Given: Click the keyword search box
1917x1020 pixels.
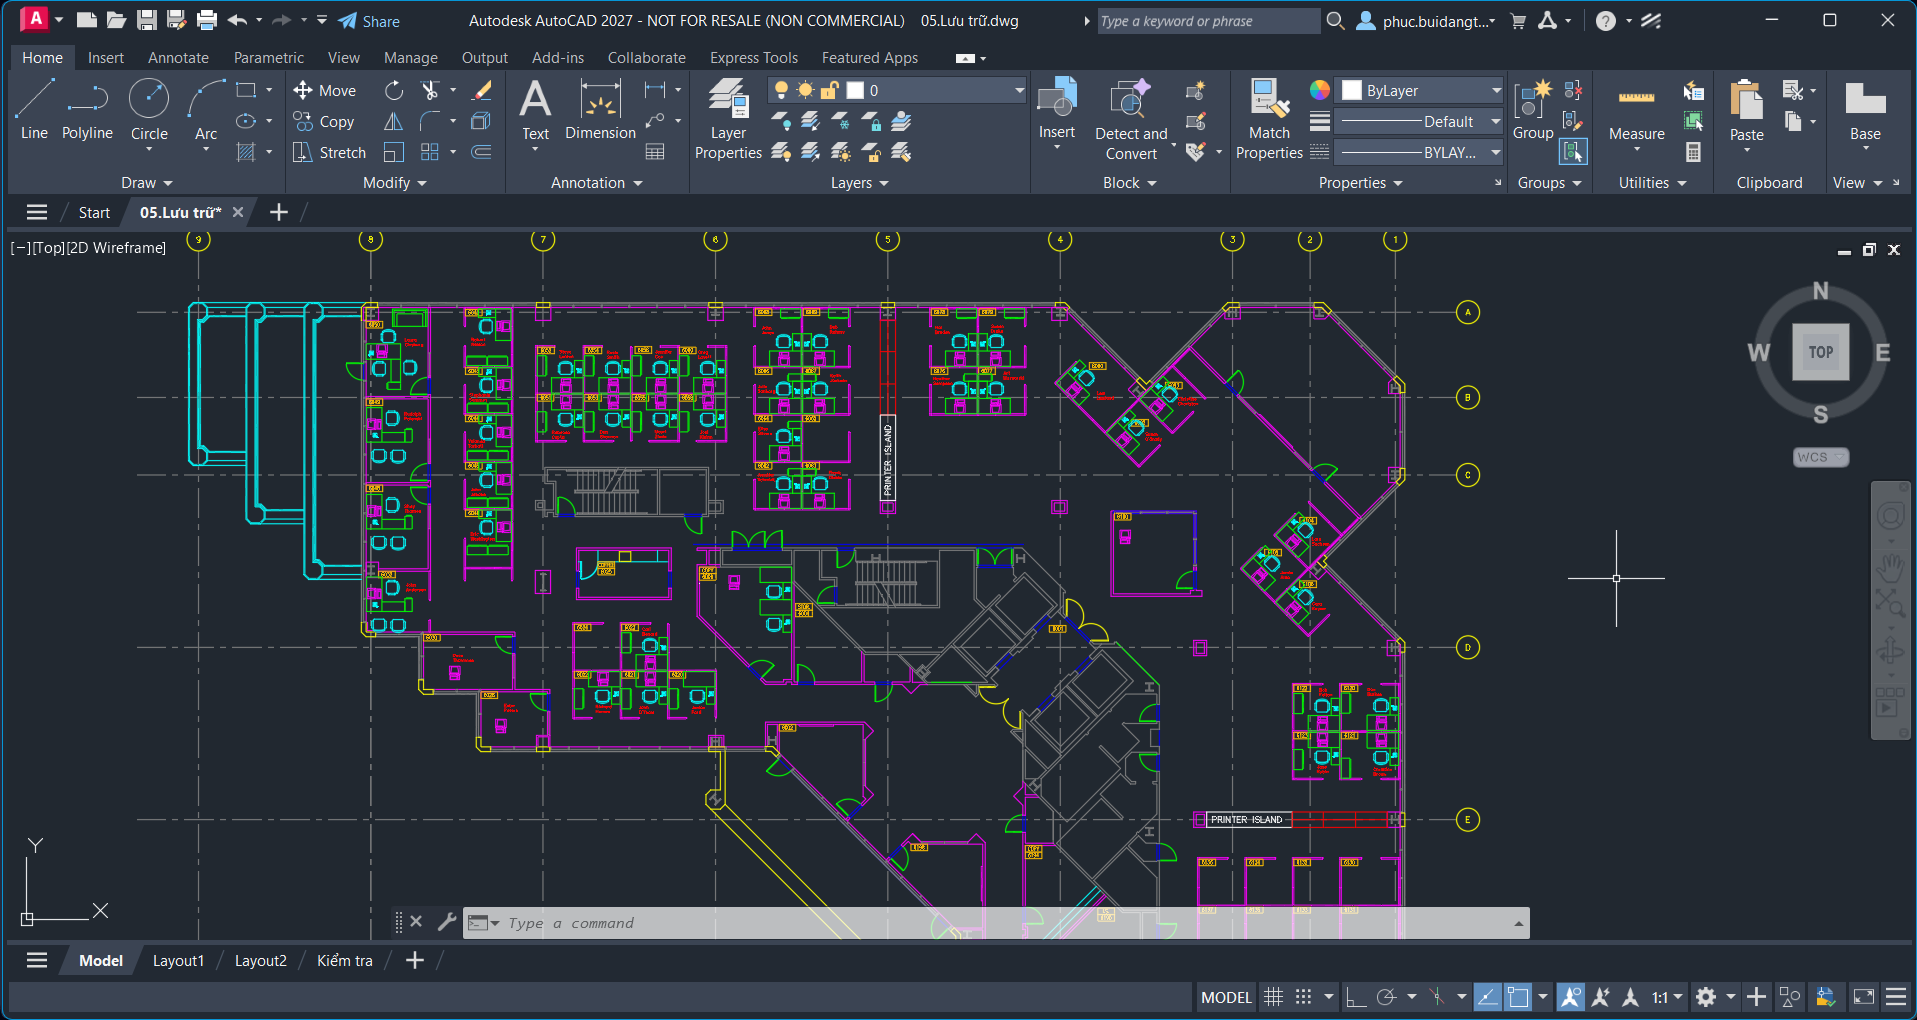Looking at the screenshot, I should [1207, 21].
